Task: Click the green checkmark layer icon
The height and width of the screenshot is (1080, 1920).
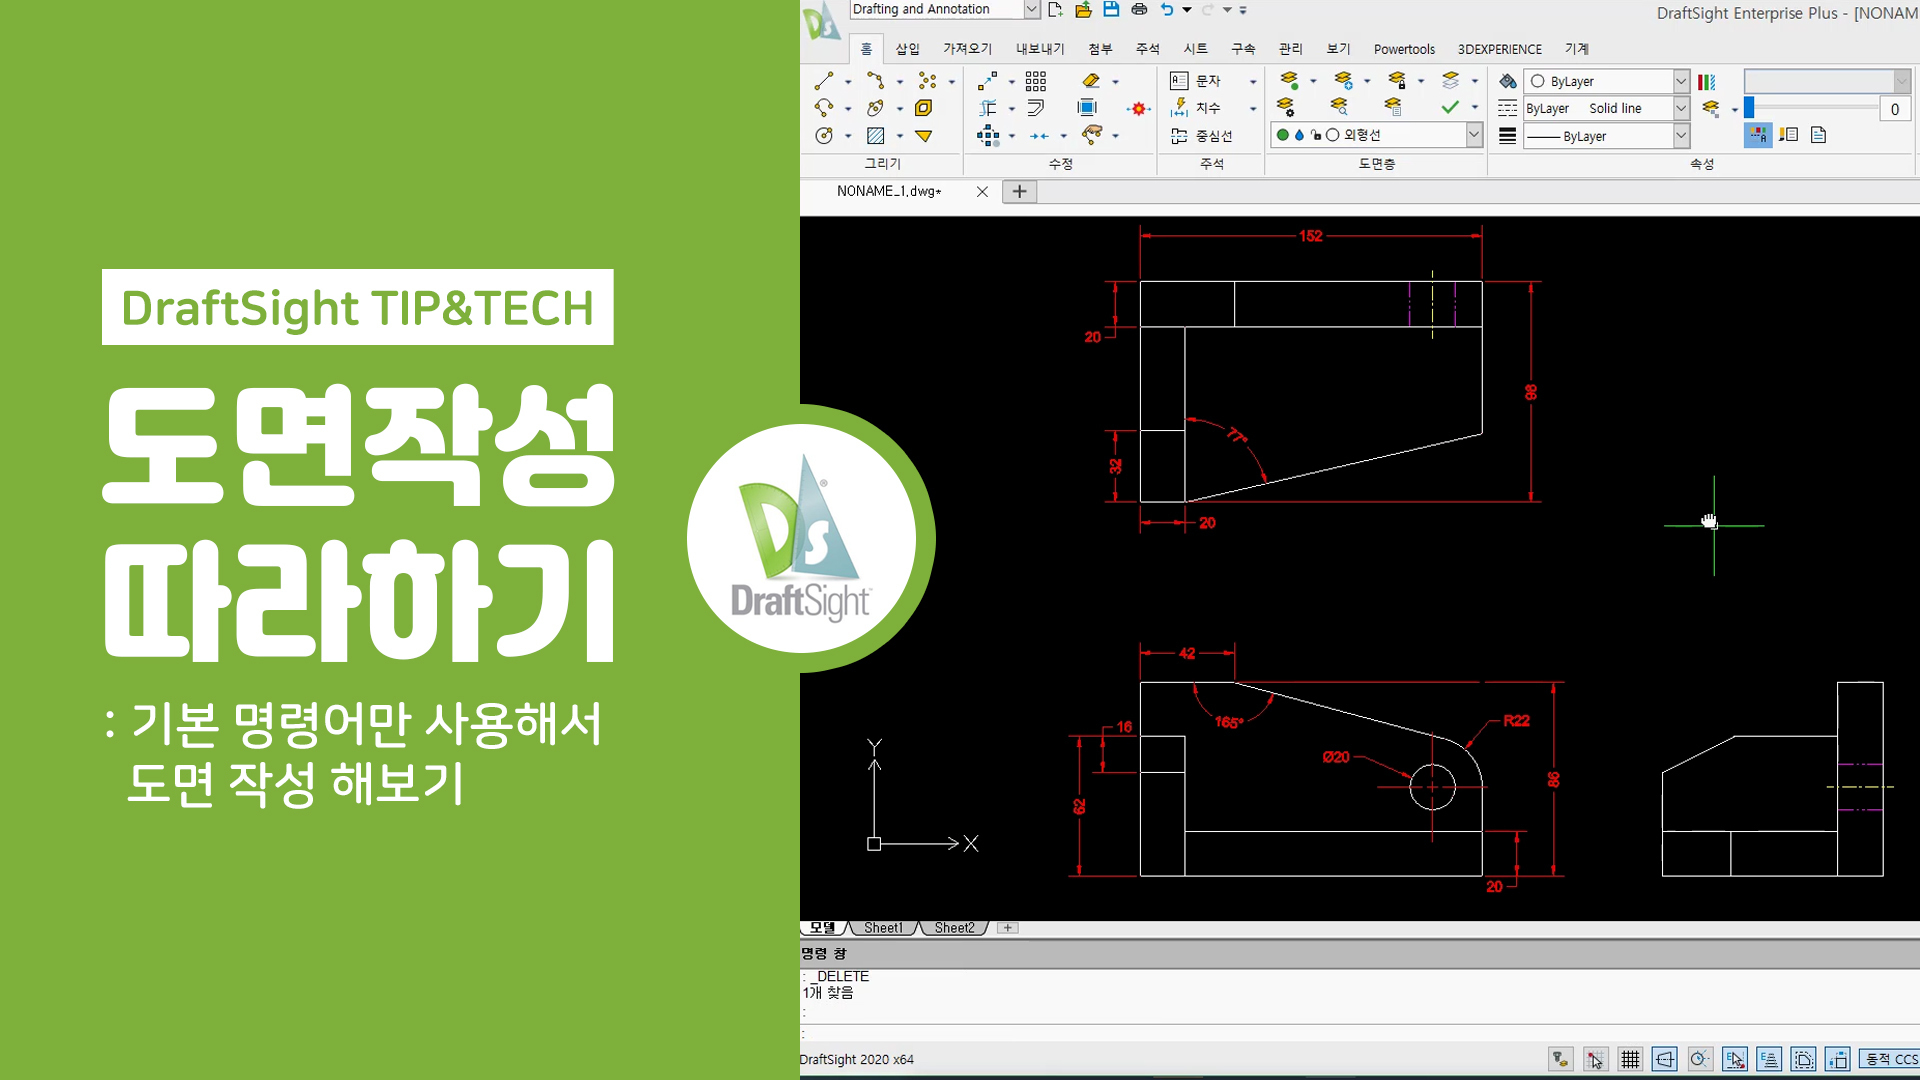Action: (x=1450, y=107)
